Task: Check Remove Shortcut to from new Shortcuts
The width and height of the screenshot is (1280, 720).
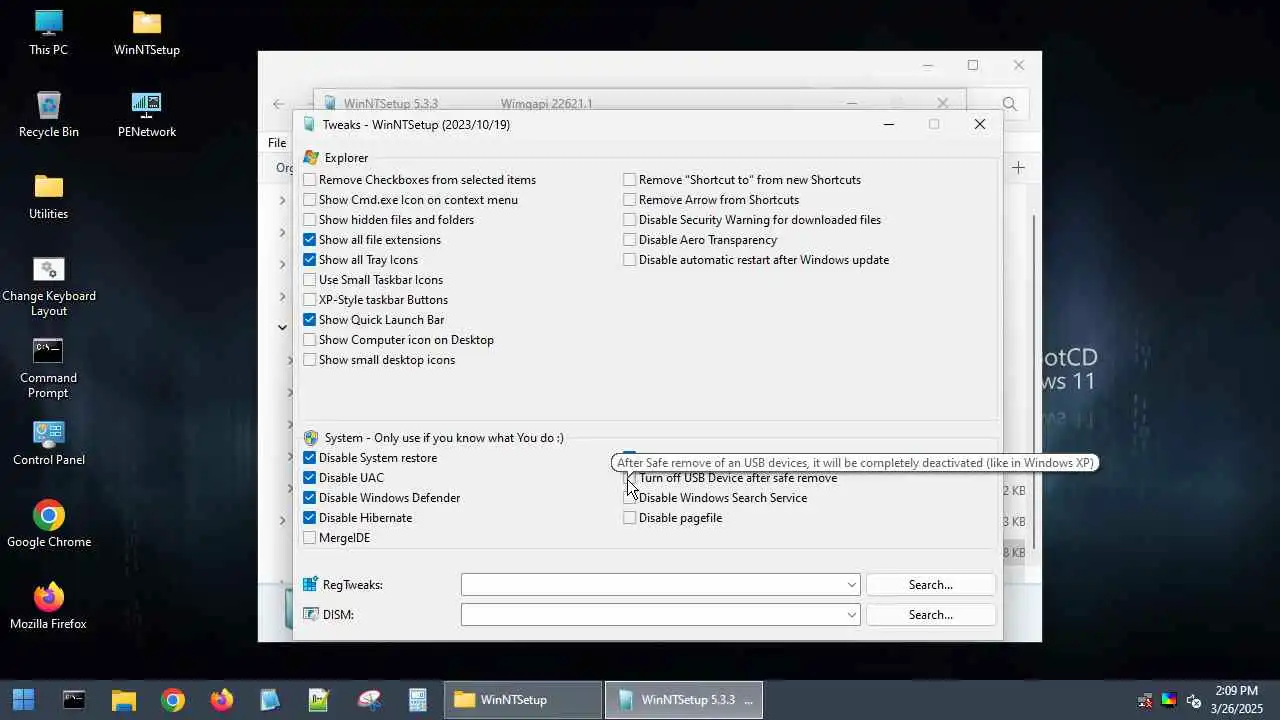Action: [630, 180]
